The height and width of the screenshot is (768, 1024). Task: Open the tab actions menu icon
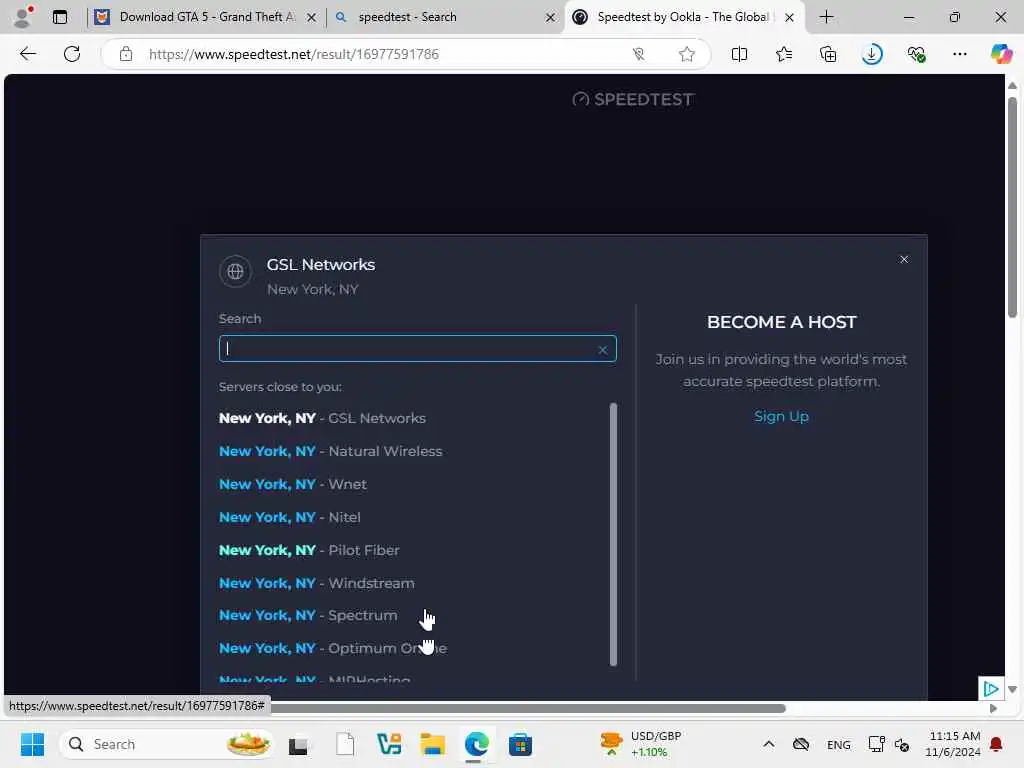click(60, 17)
